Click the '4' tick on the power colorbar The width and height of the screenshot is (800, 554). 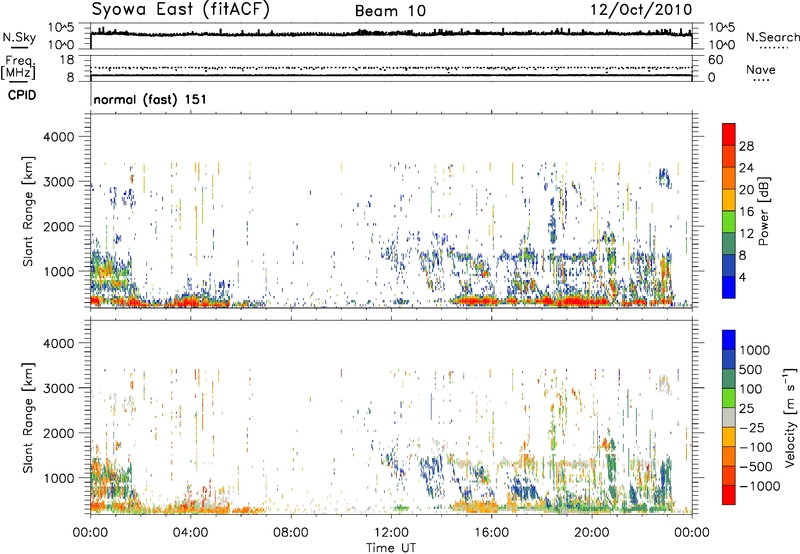[x=742, y=277]
